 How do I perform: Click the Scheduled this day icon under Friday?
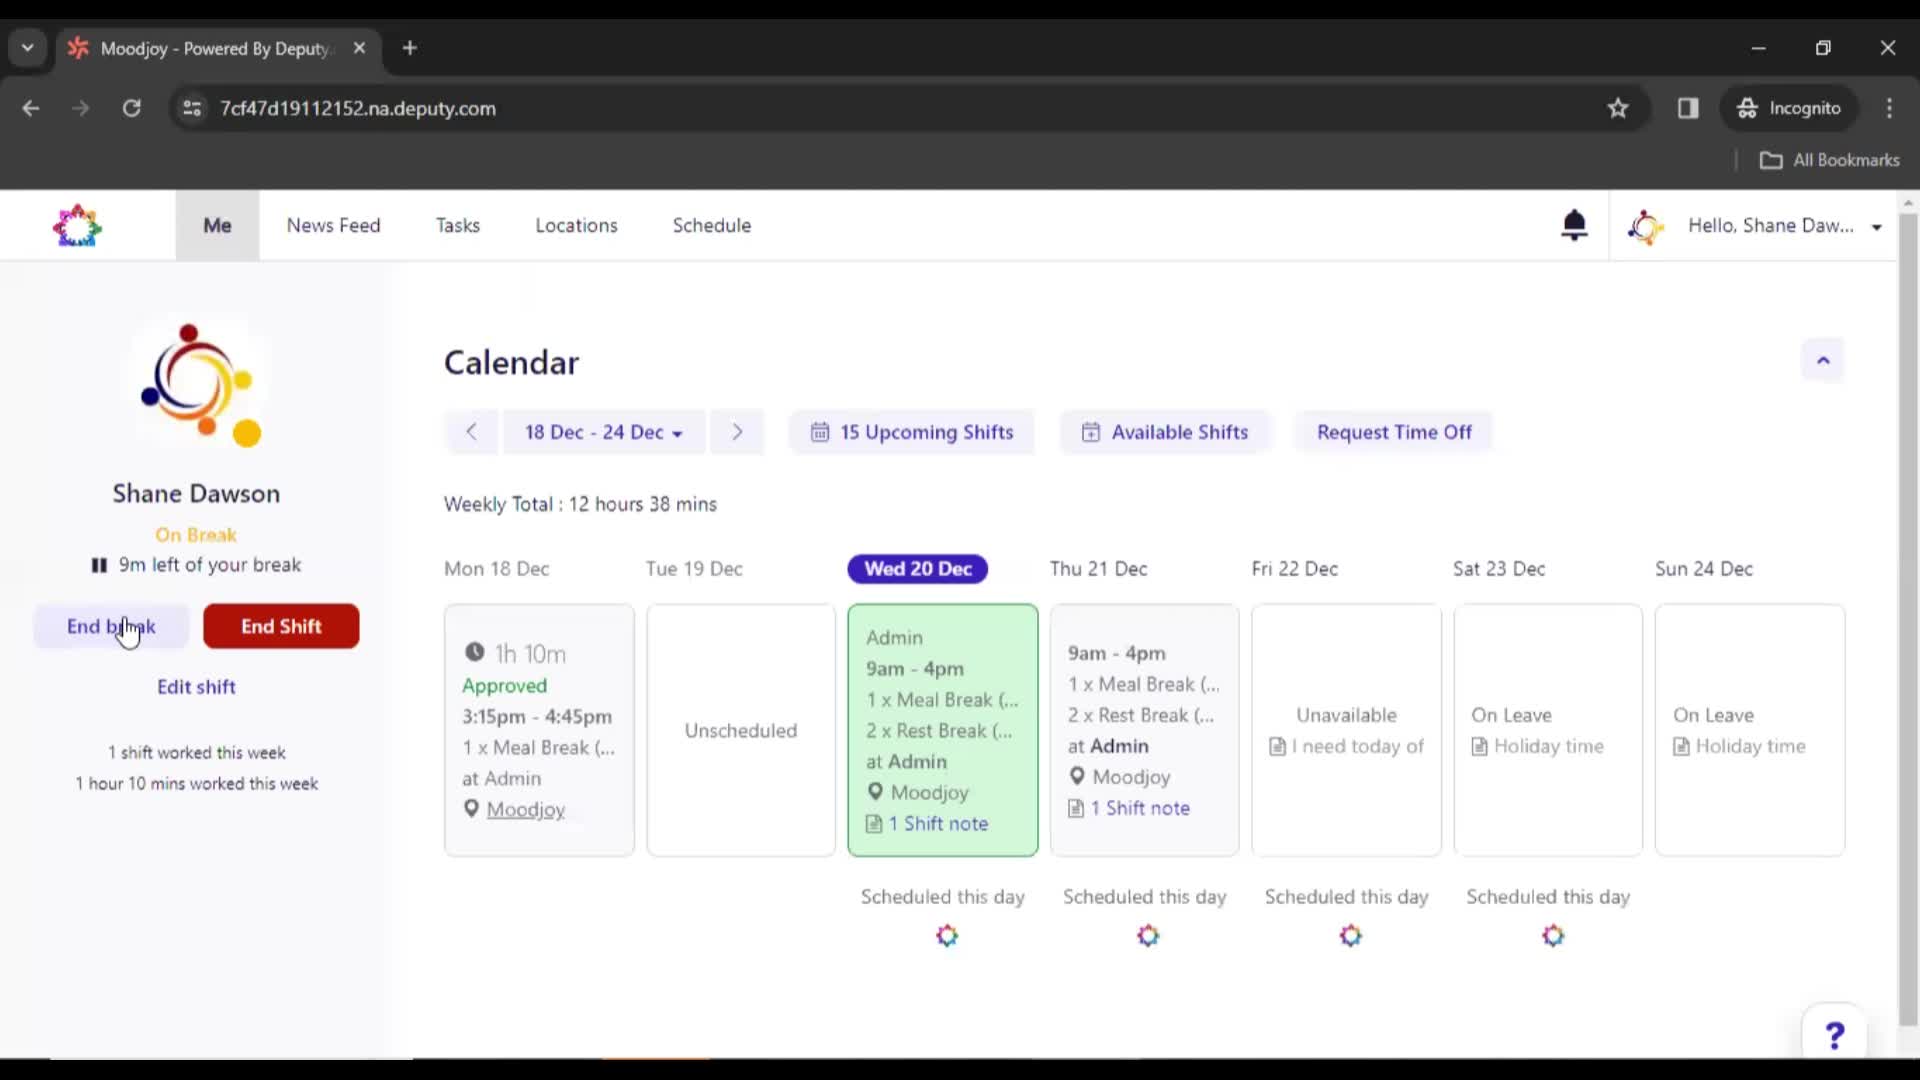point(1351,936)
